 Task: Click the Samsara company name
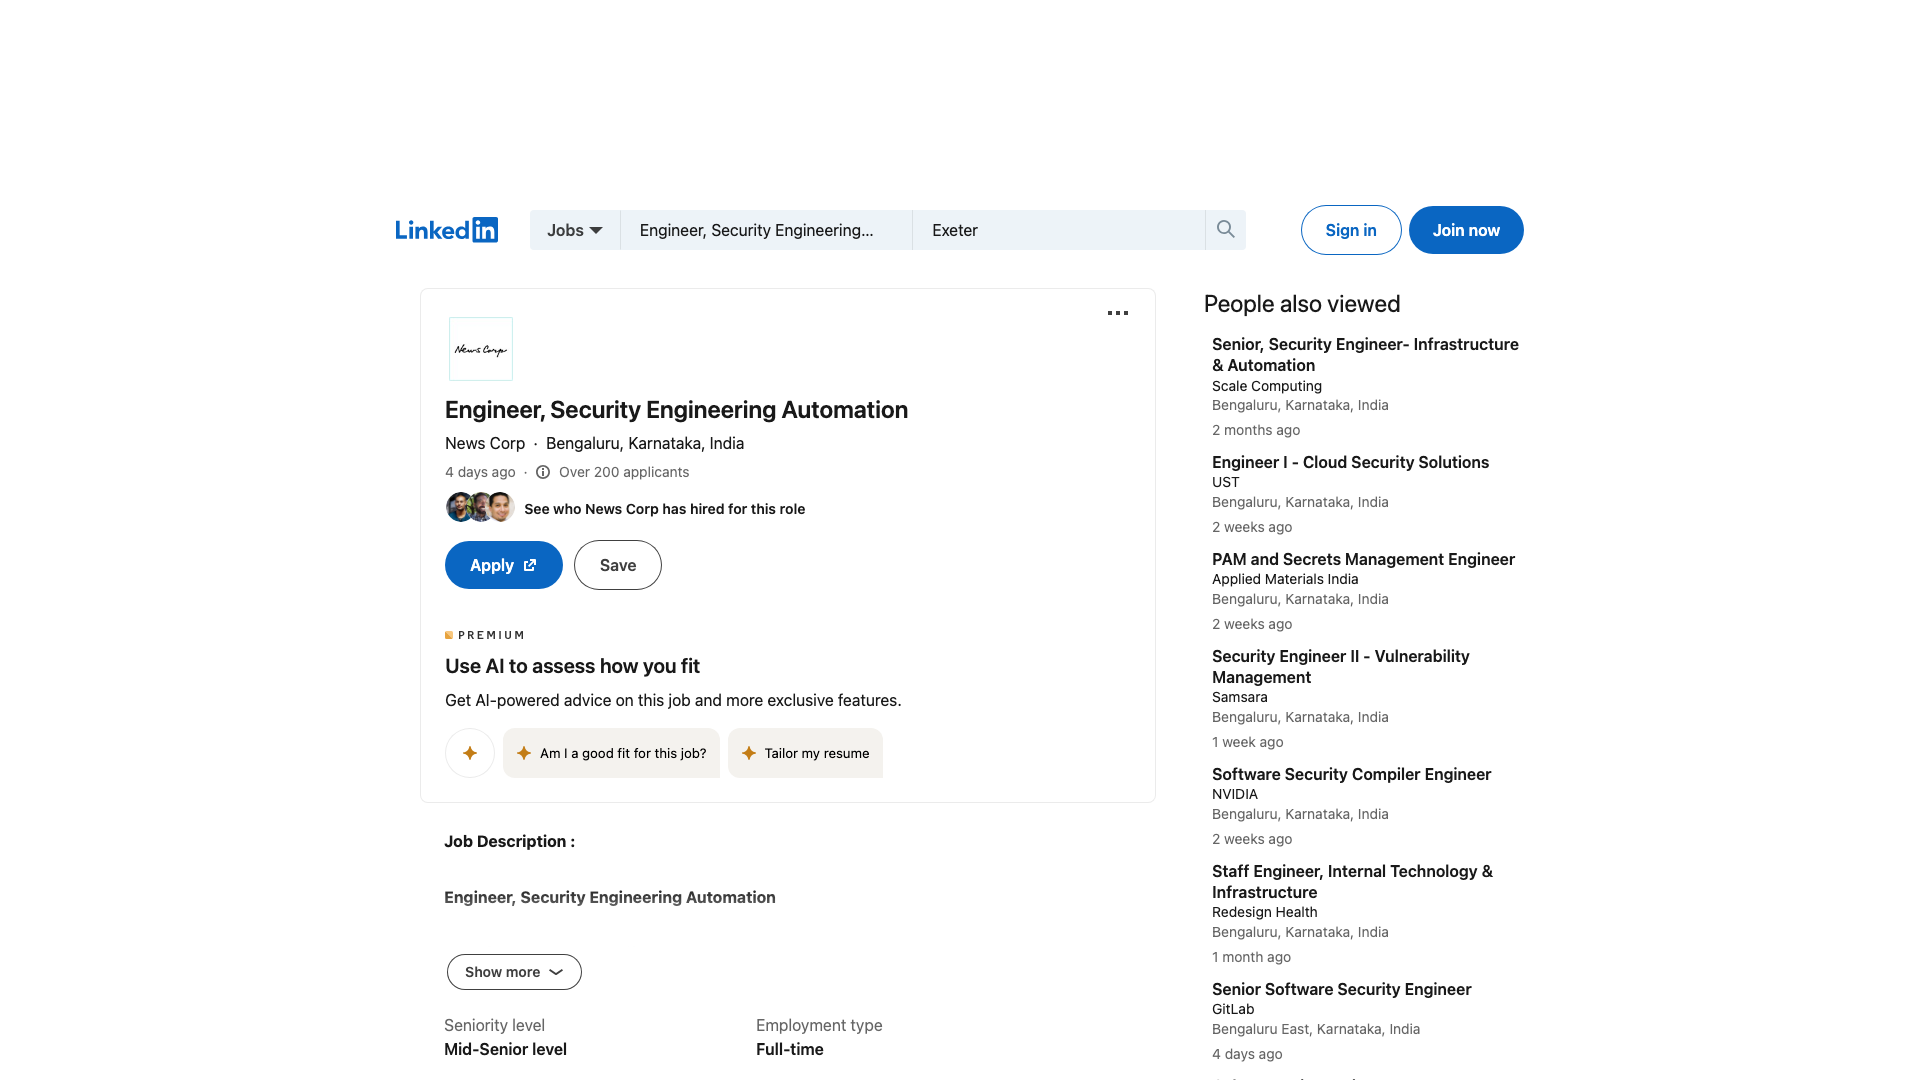(1239, 697)
